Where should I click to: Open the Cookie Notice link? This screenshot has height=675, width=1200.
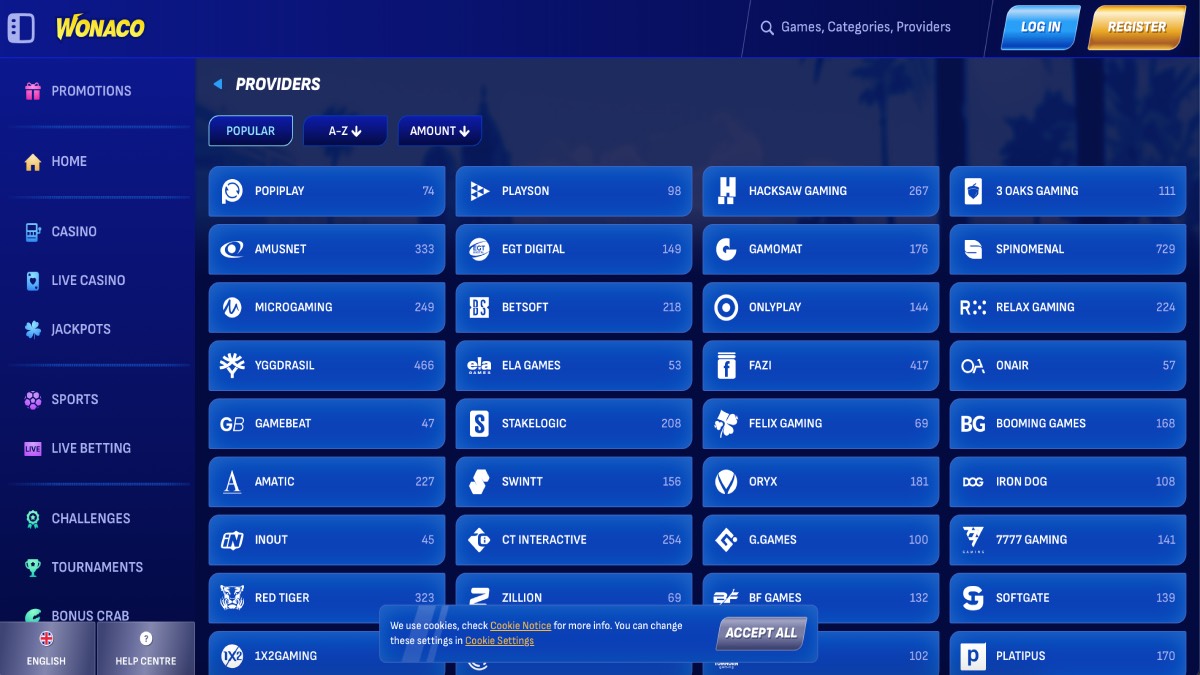tap(520, 626)
